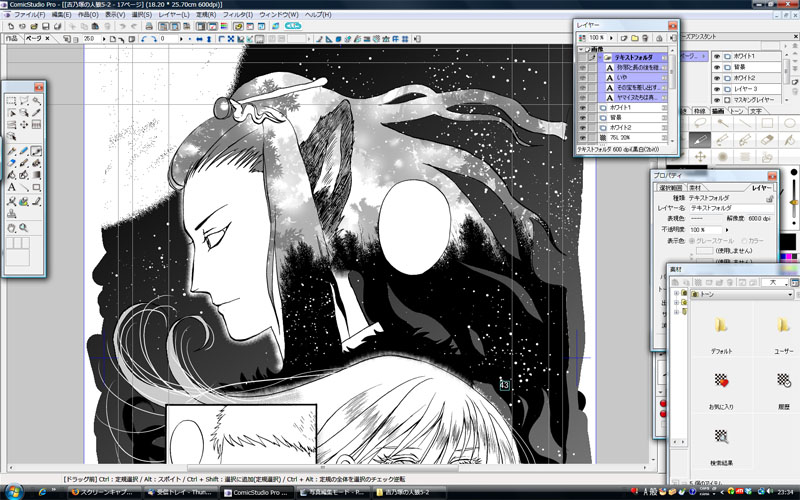Select グレースケール radio button in properties
Viewport: 800px width, 500px height.
click(x=692, y=240)
